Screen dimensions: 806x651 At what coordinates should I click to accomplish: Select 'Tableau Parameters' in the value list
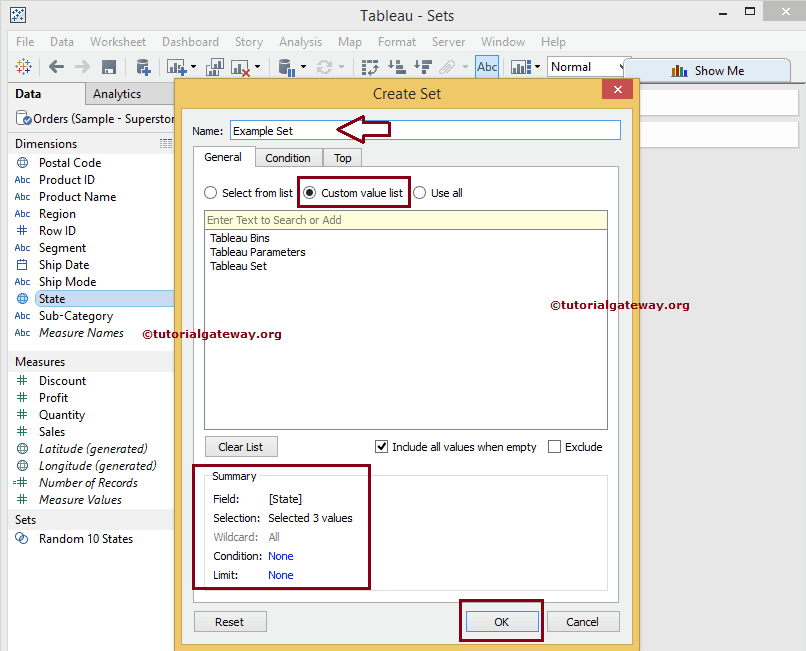tap(258, 252)
